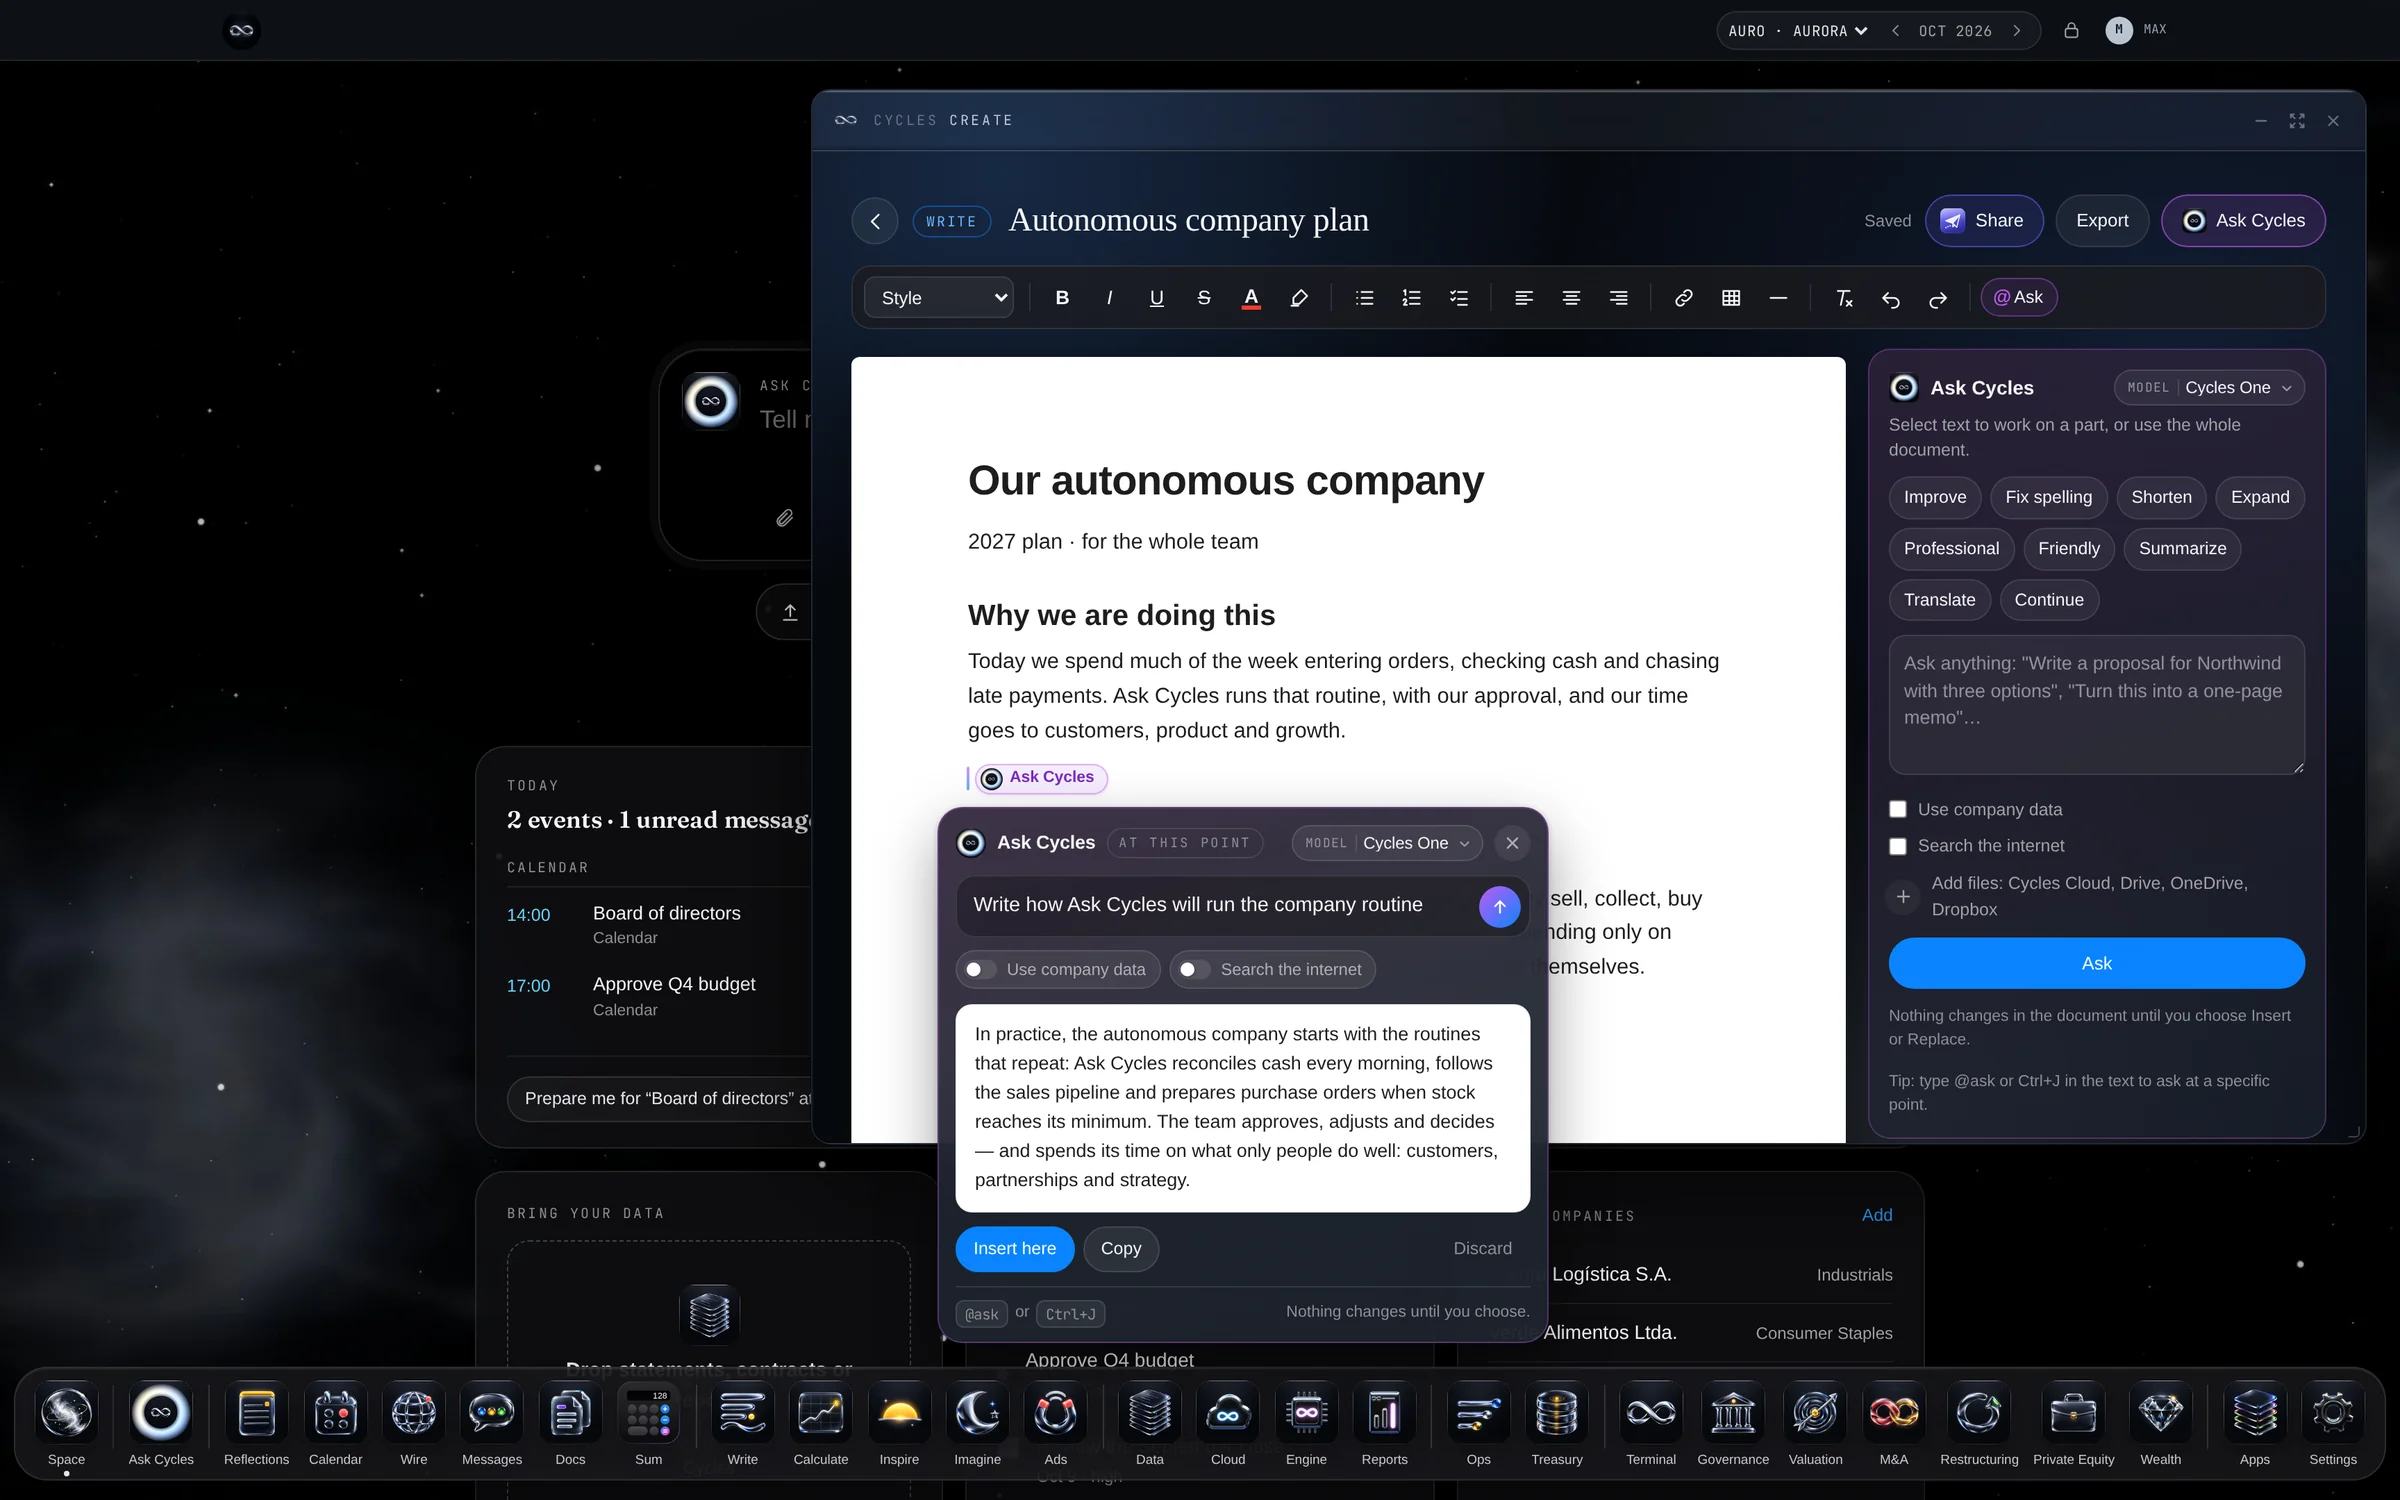The width and height of the screenshot is (2400, 1500).
Task: Send the Ask Cycles popup prompt
Action: (x=1499, y=906)
